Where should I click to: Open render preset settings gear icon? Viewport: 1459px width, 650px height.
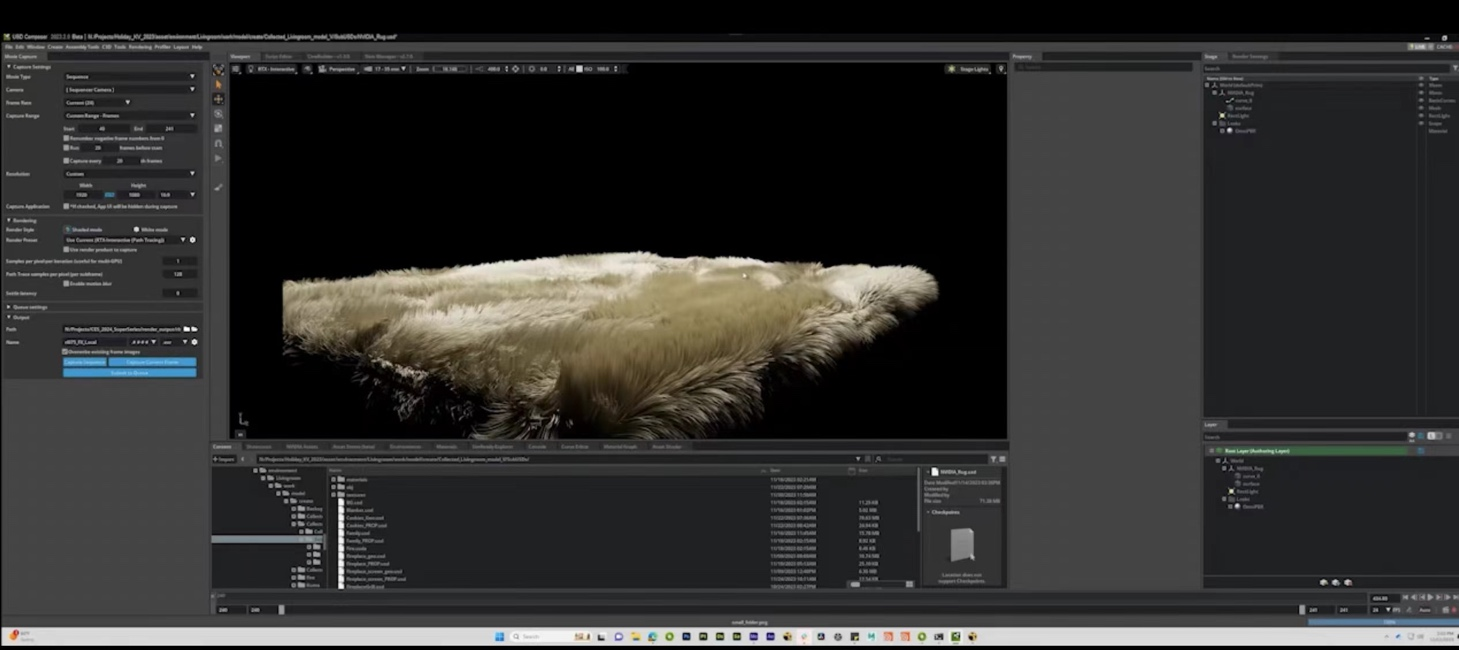193,240
